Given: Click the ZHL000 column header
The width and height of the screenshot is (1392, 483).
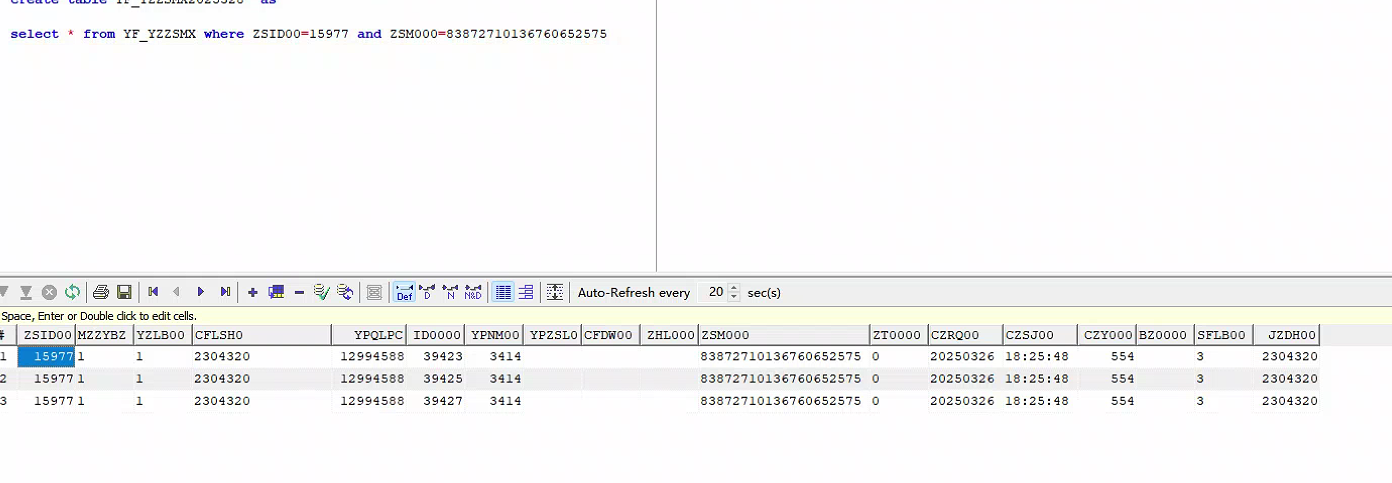Looking at the screenshot, I should (x=669, y=335).
